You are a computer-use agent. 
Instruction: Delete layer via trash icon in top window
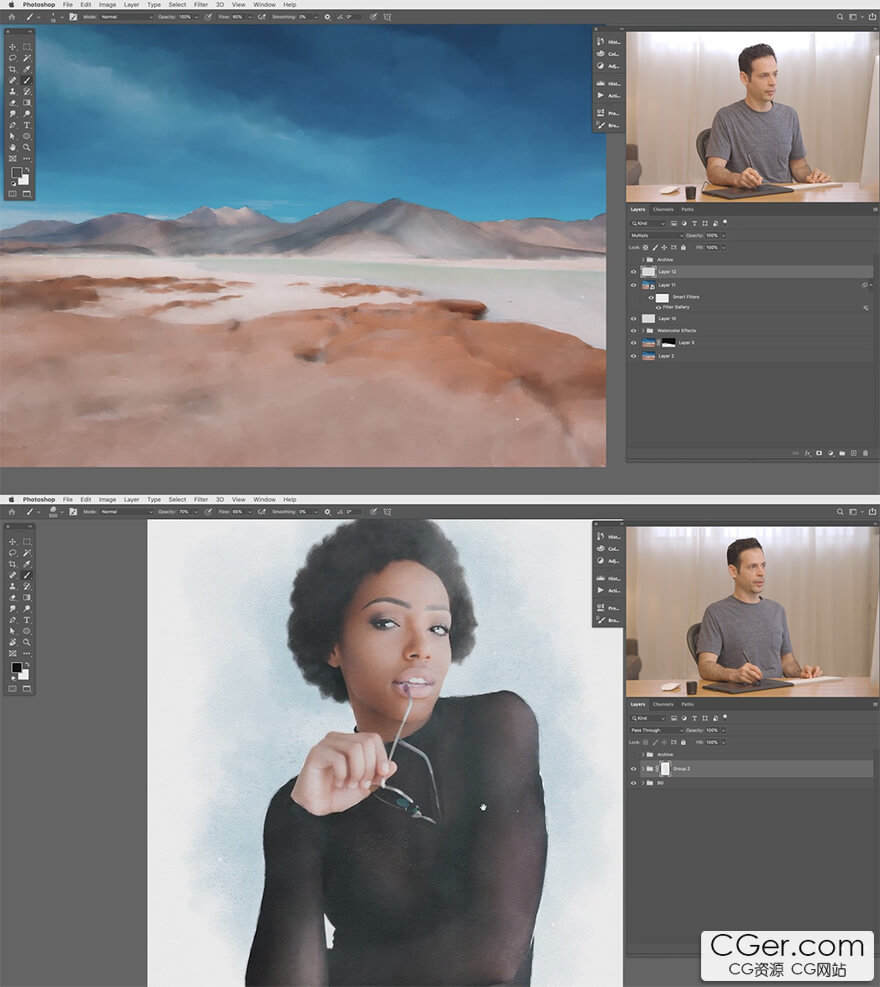(866, 453)
